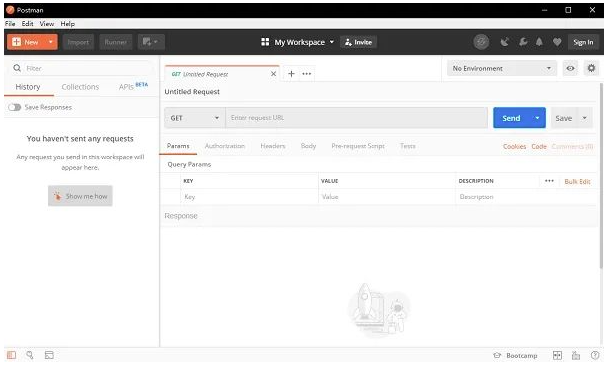The width and height of the screenshot is (607, 368).
Task: Open the Send button dropdown arrow
Action: point(537,118)
